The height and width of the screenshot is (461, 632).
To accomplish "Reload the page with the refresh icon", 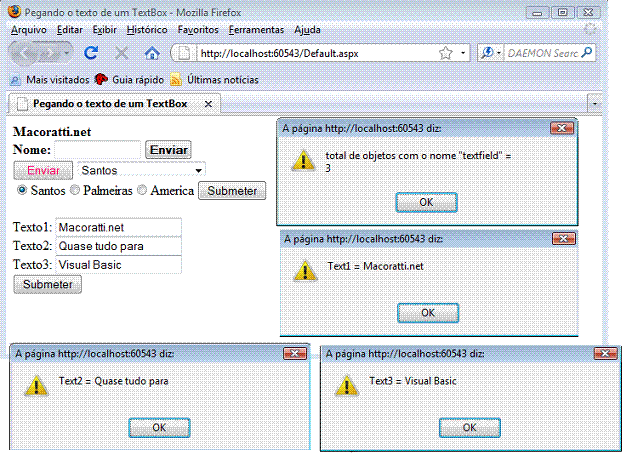I will 91,53.
